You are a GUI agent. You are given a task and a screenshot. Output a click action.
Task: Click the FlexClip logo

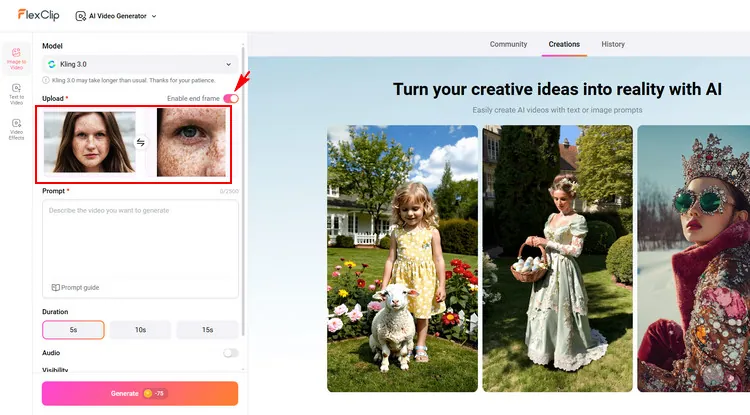pos(38,15)
